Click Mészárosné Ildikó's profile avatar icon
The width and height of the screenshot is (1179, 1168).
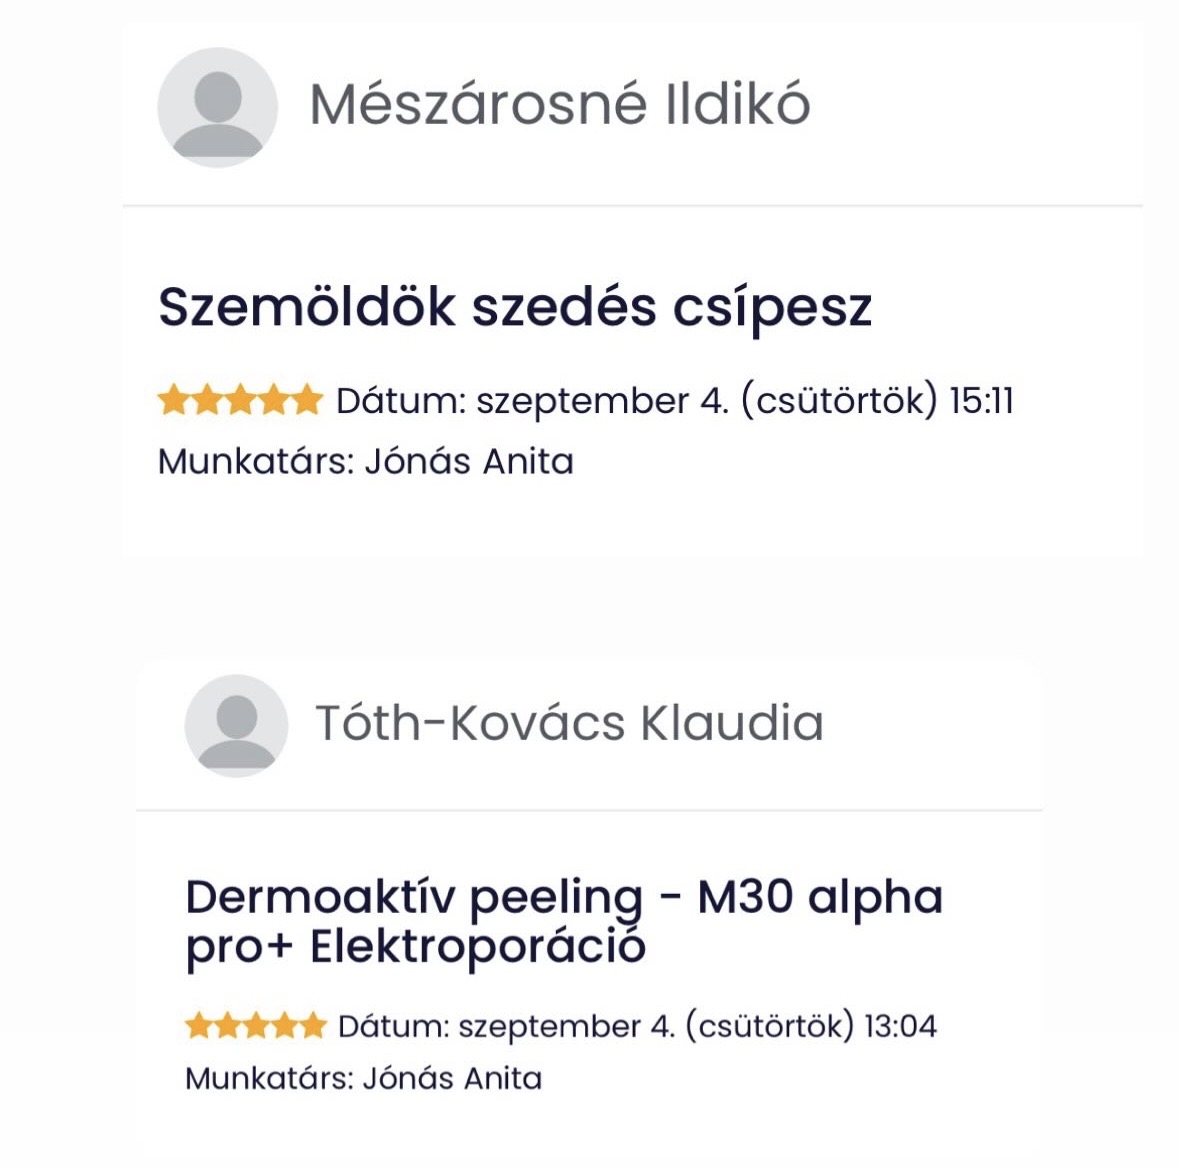click(217, 107)
